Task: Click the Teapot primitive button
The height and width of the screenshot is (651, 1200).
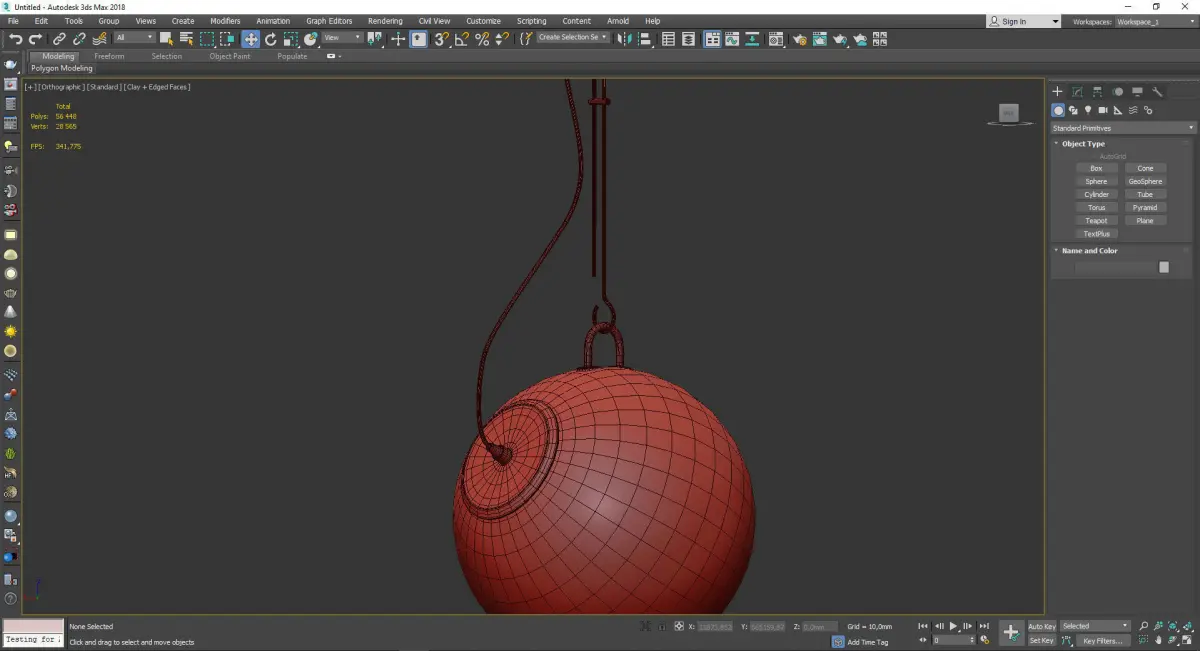Action: point(1096,221)
